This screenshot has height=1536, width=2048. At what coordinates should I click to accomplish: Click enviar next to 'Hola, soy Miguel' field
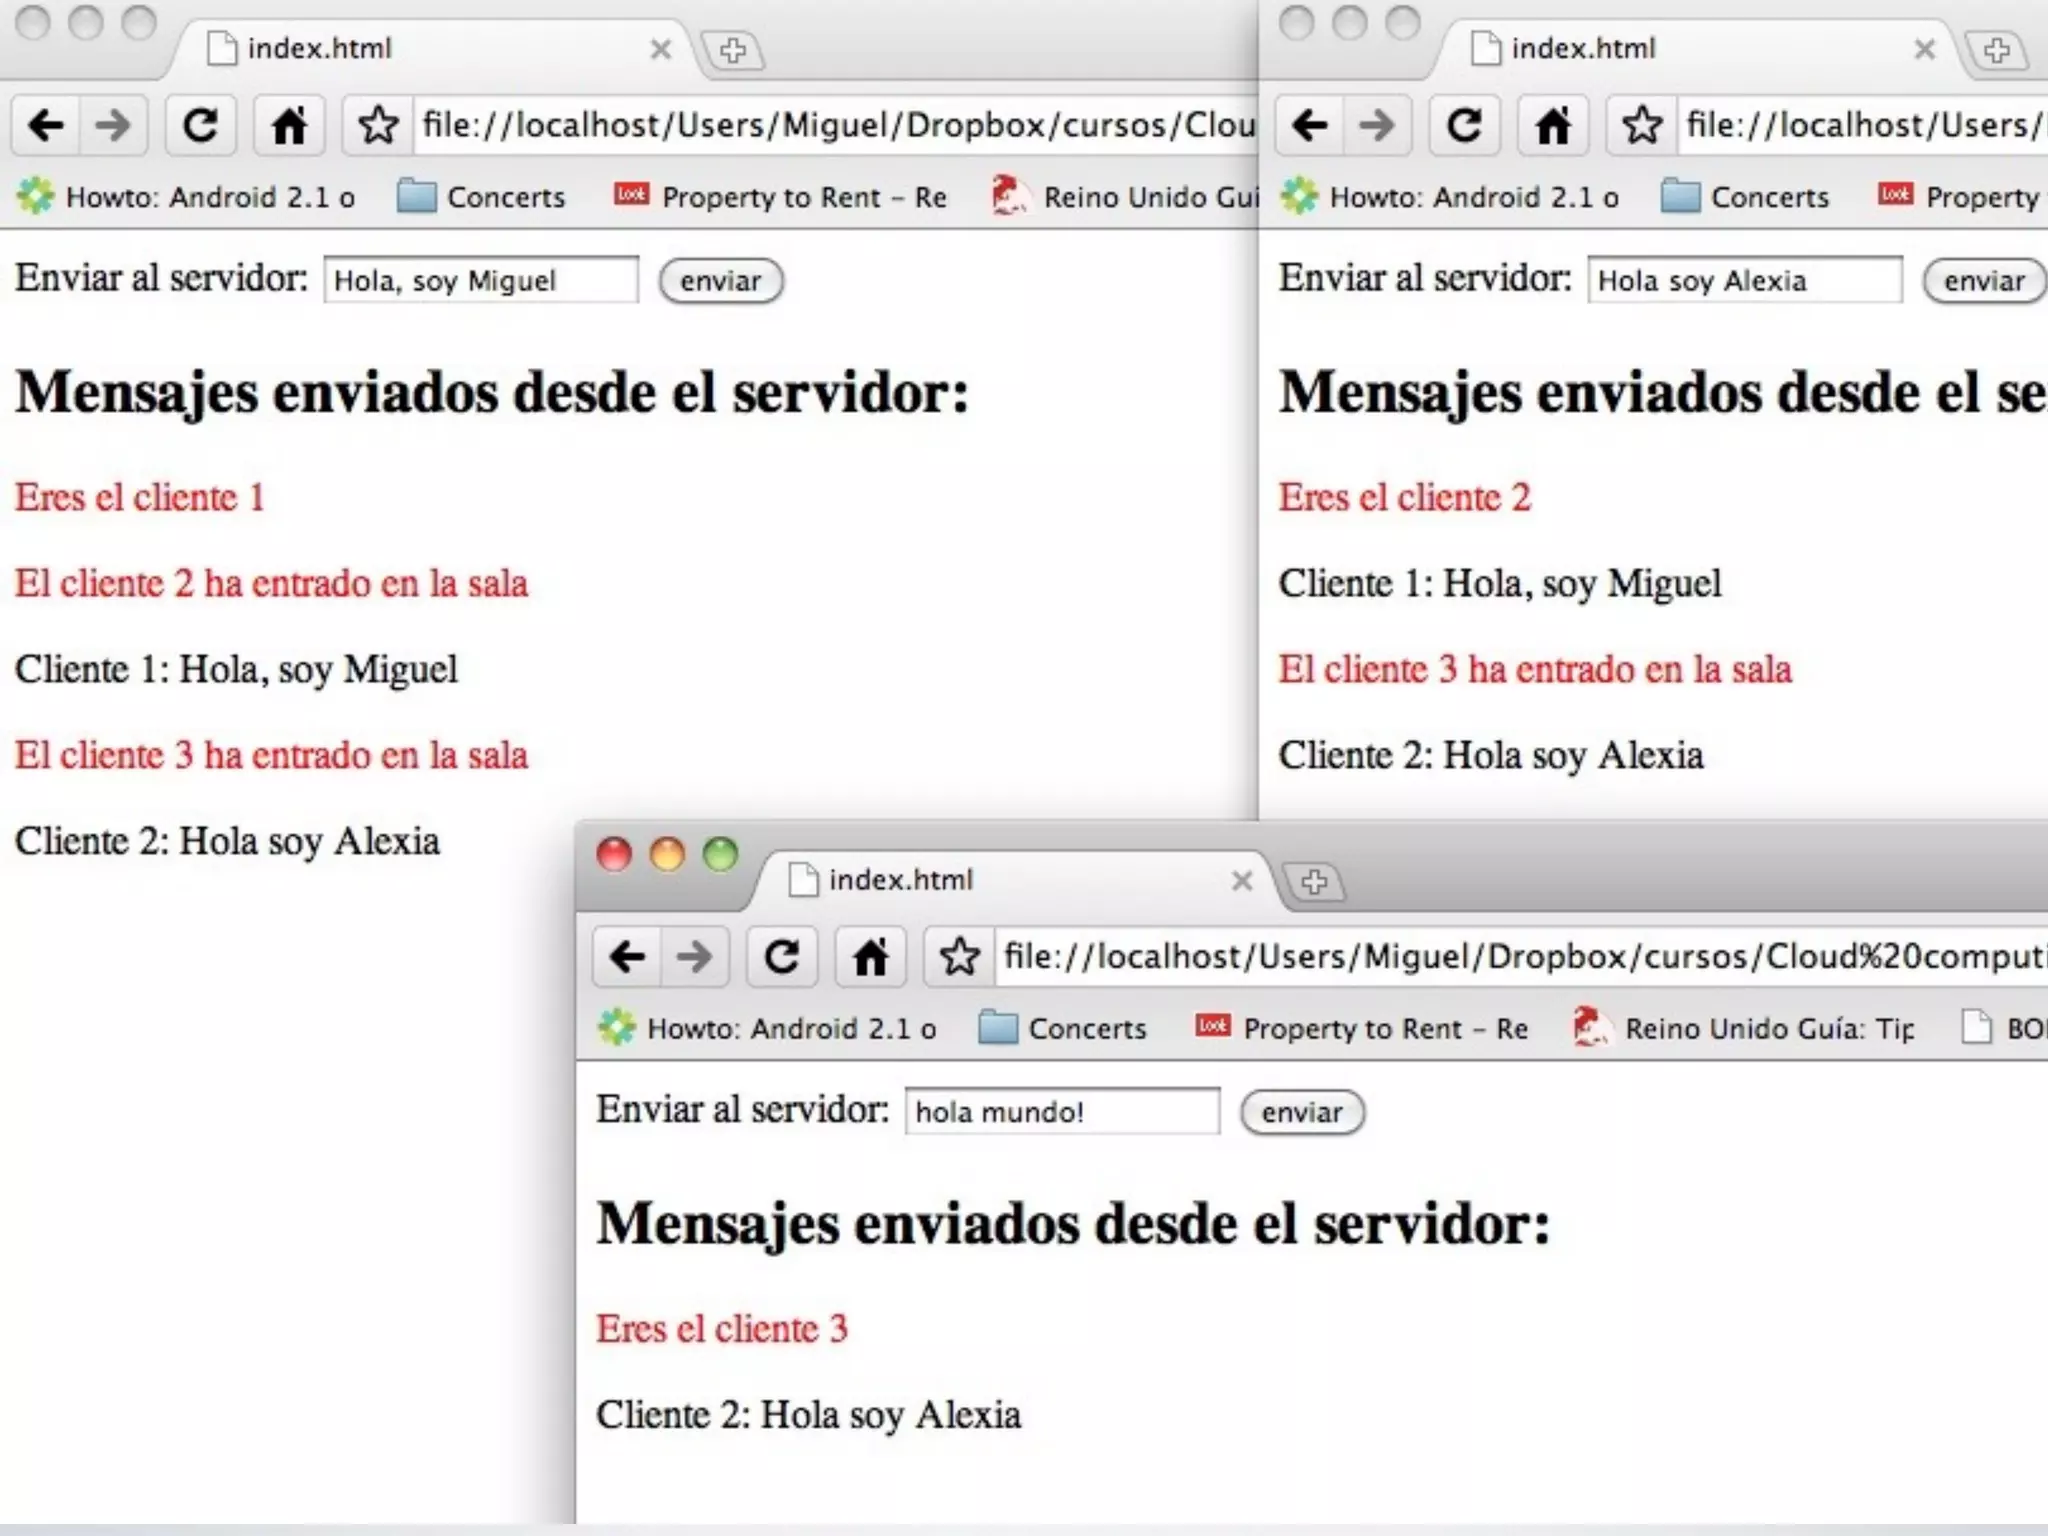click(x=720, y=281)
